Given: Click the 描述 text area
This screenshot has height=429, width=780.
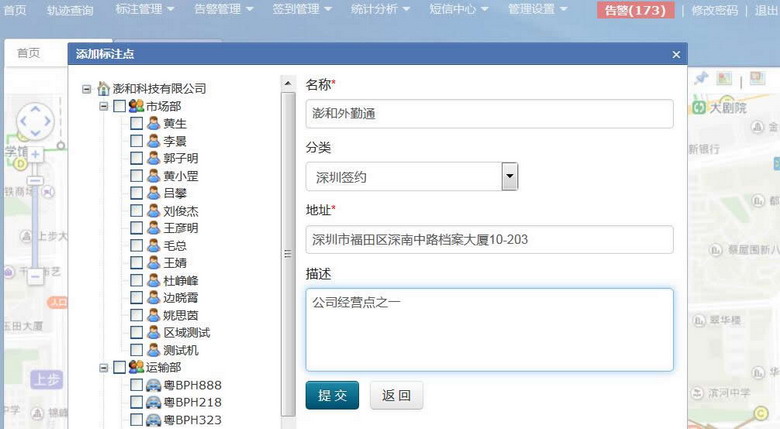Looking at the screenshot, I should click(x=489, y=329).
